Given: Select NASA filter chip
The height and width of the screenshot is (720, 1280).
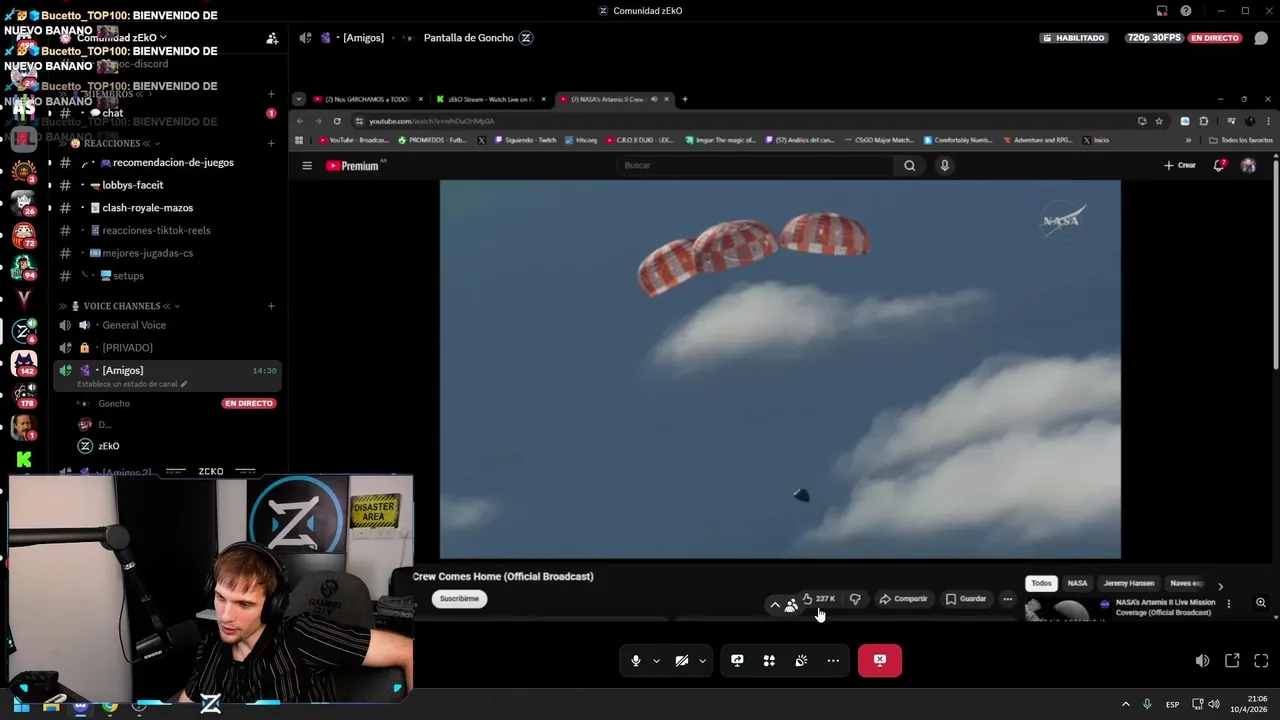Looking at the screenshot, I should tap(1077, 583).
